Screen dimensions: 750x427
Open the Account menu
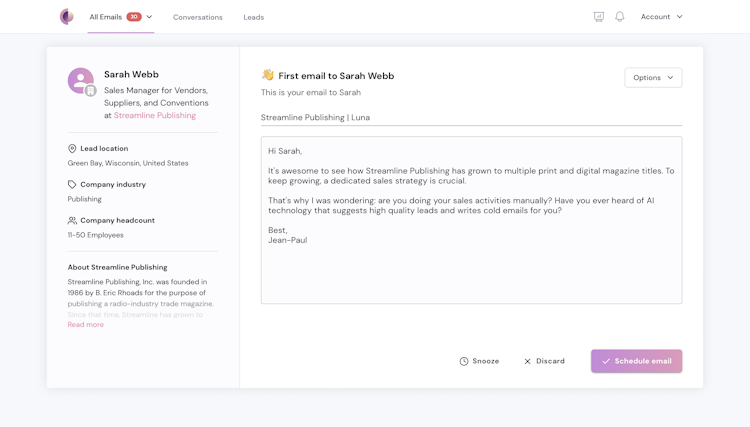click(x=662, y=17)
